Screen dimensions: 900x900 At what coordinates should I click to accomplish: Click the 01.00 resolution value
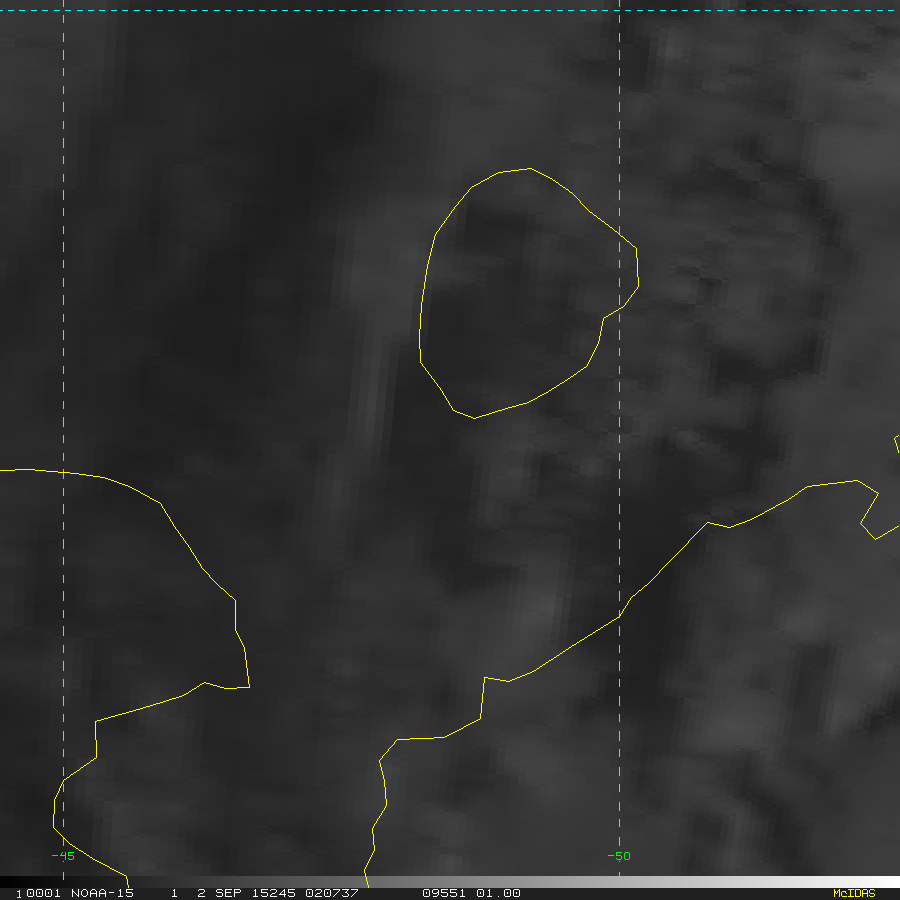click(498, 893)
